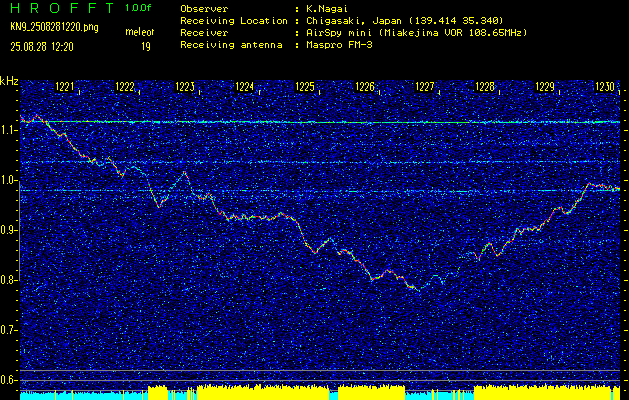Click antenna name Maspro FM-3
This screenshot has height=400, width=629.
[x=339, y=45]
